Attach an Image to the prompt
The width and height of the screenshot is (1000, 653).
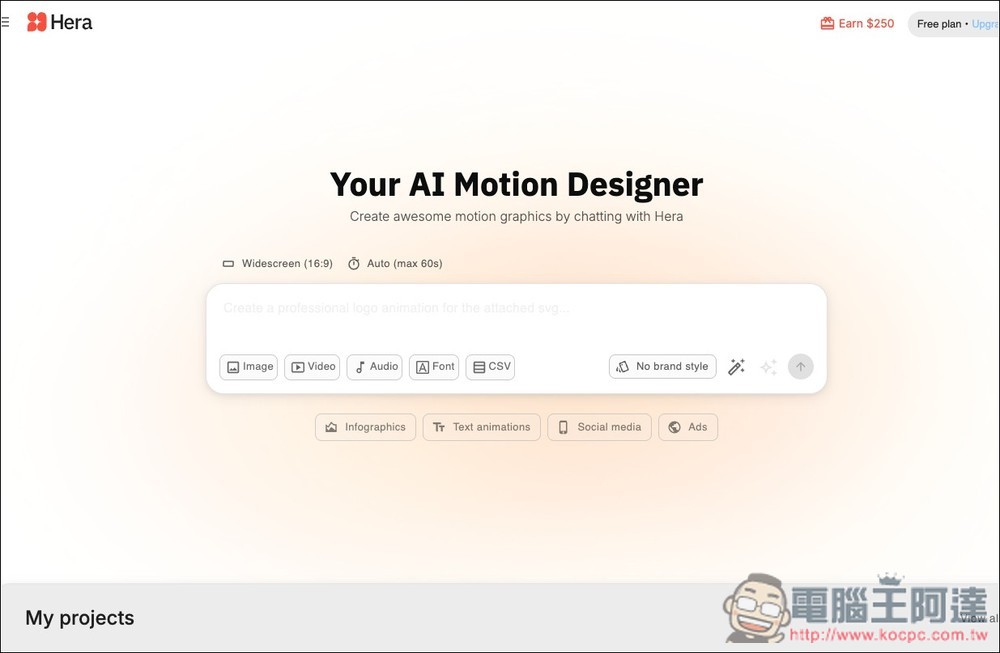(x=249, y=367)
